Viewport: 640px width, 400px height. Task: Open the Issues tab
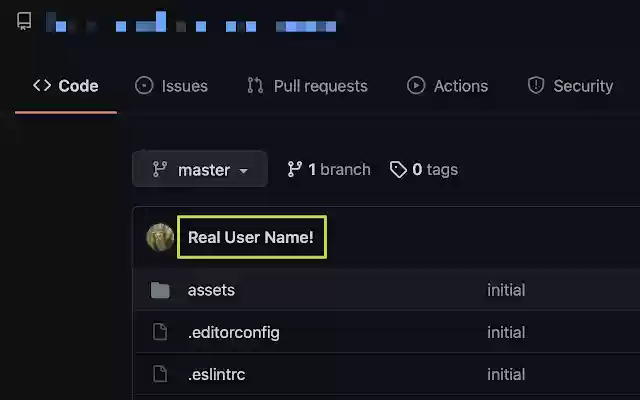click(x=171, y=86)
